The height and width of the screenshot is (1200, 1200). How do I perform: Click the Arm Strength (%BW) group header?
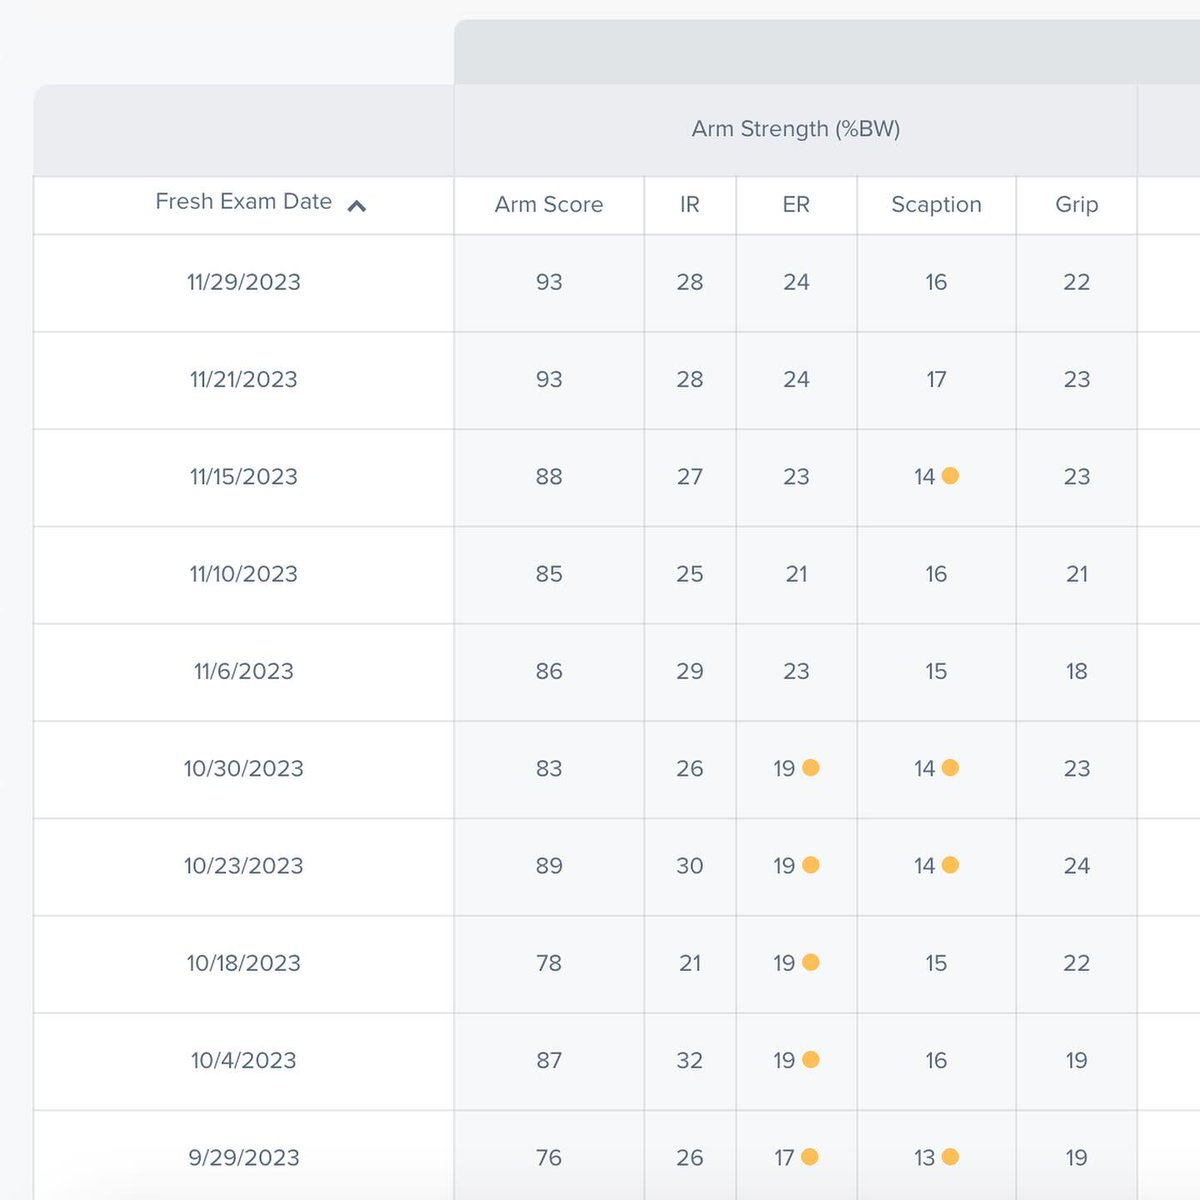[796, 129]
